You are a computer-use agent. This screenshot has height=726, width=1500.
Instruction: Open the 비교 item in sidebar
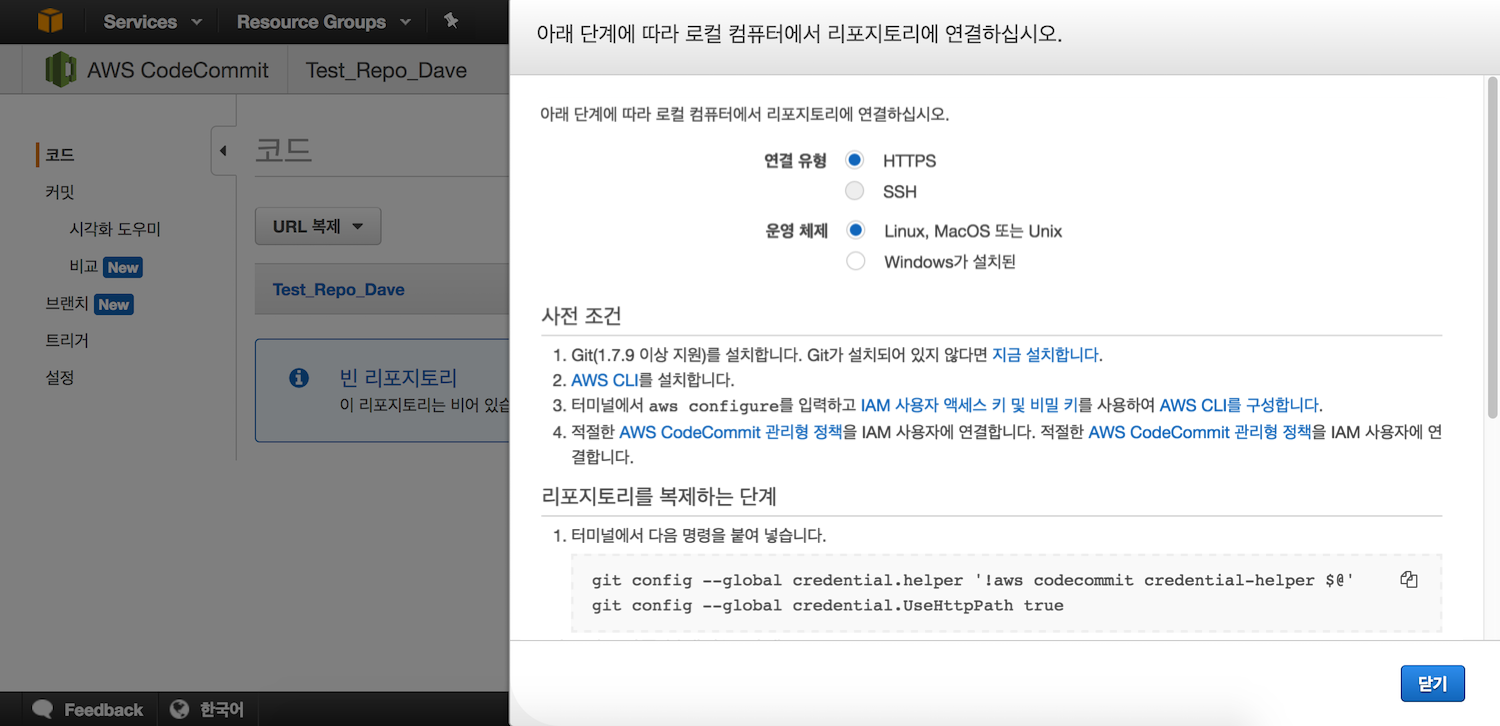[x=83, y=267]
